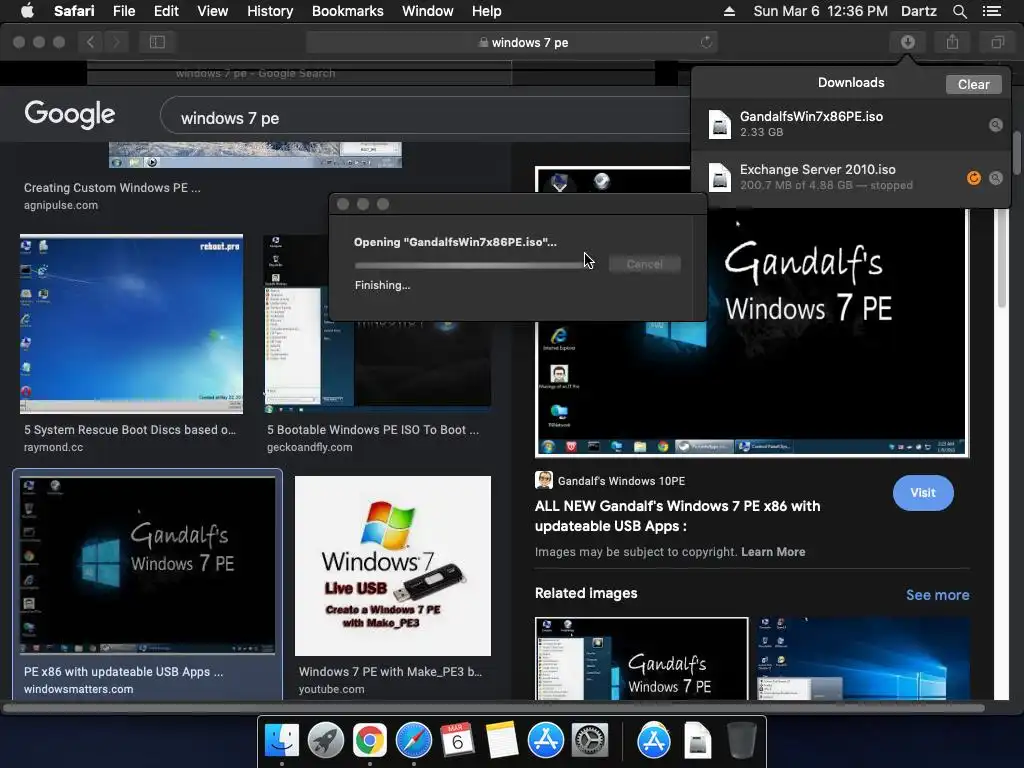Open '5 Bootable Windows PE ISO To Boot' link
Viewport: 1024px width, 768px height.
click(x=372, y=430)
